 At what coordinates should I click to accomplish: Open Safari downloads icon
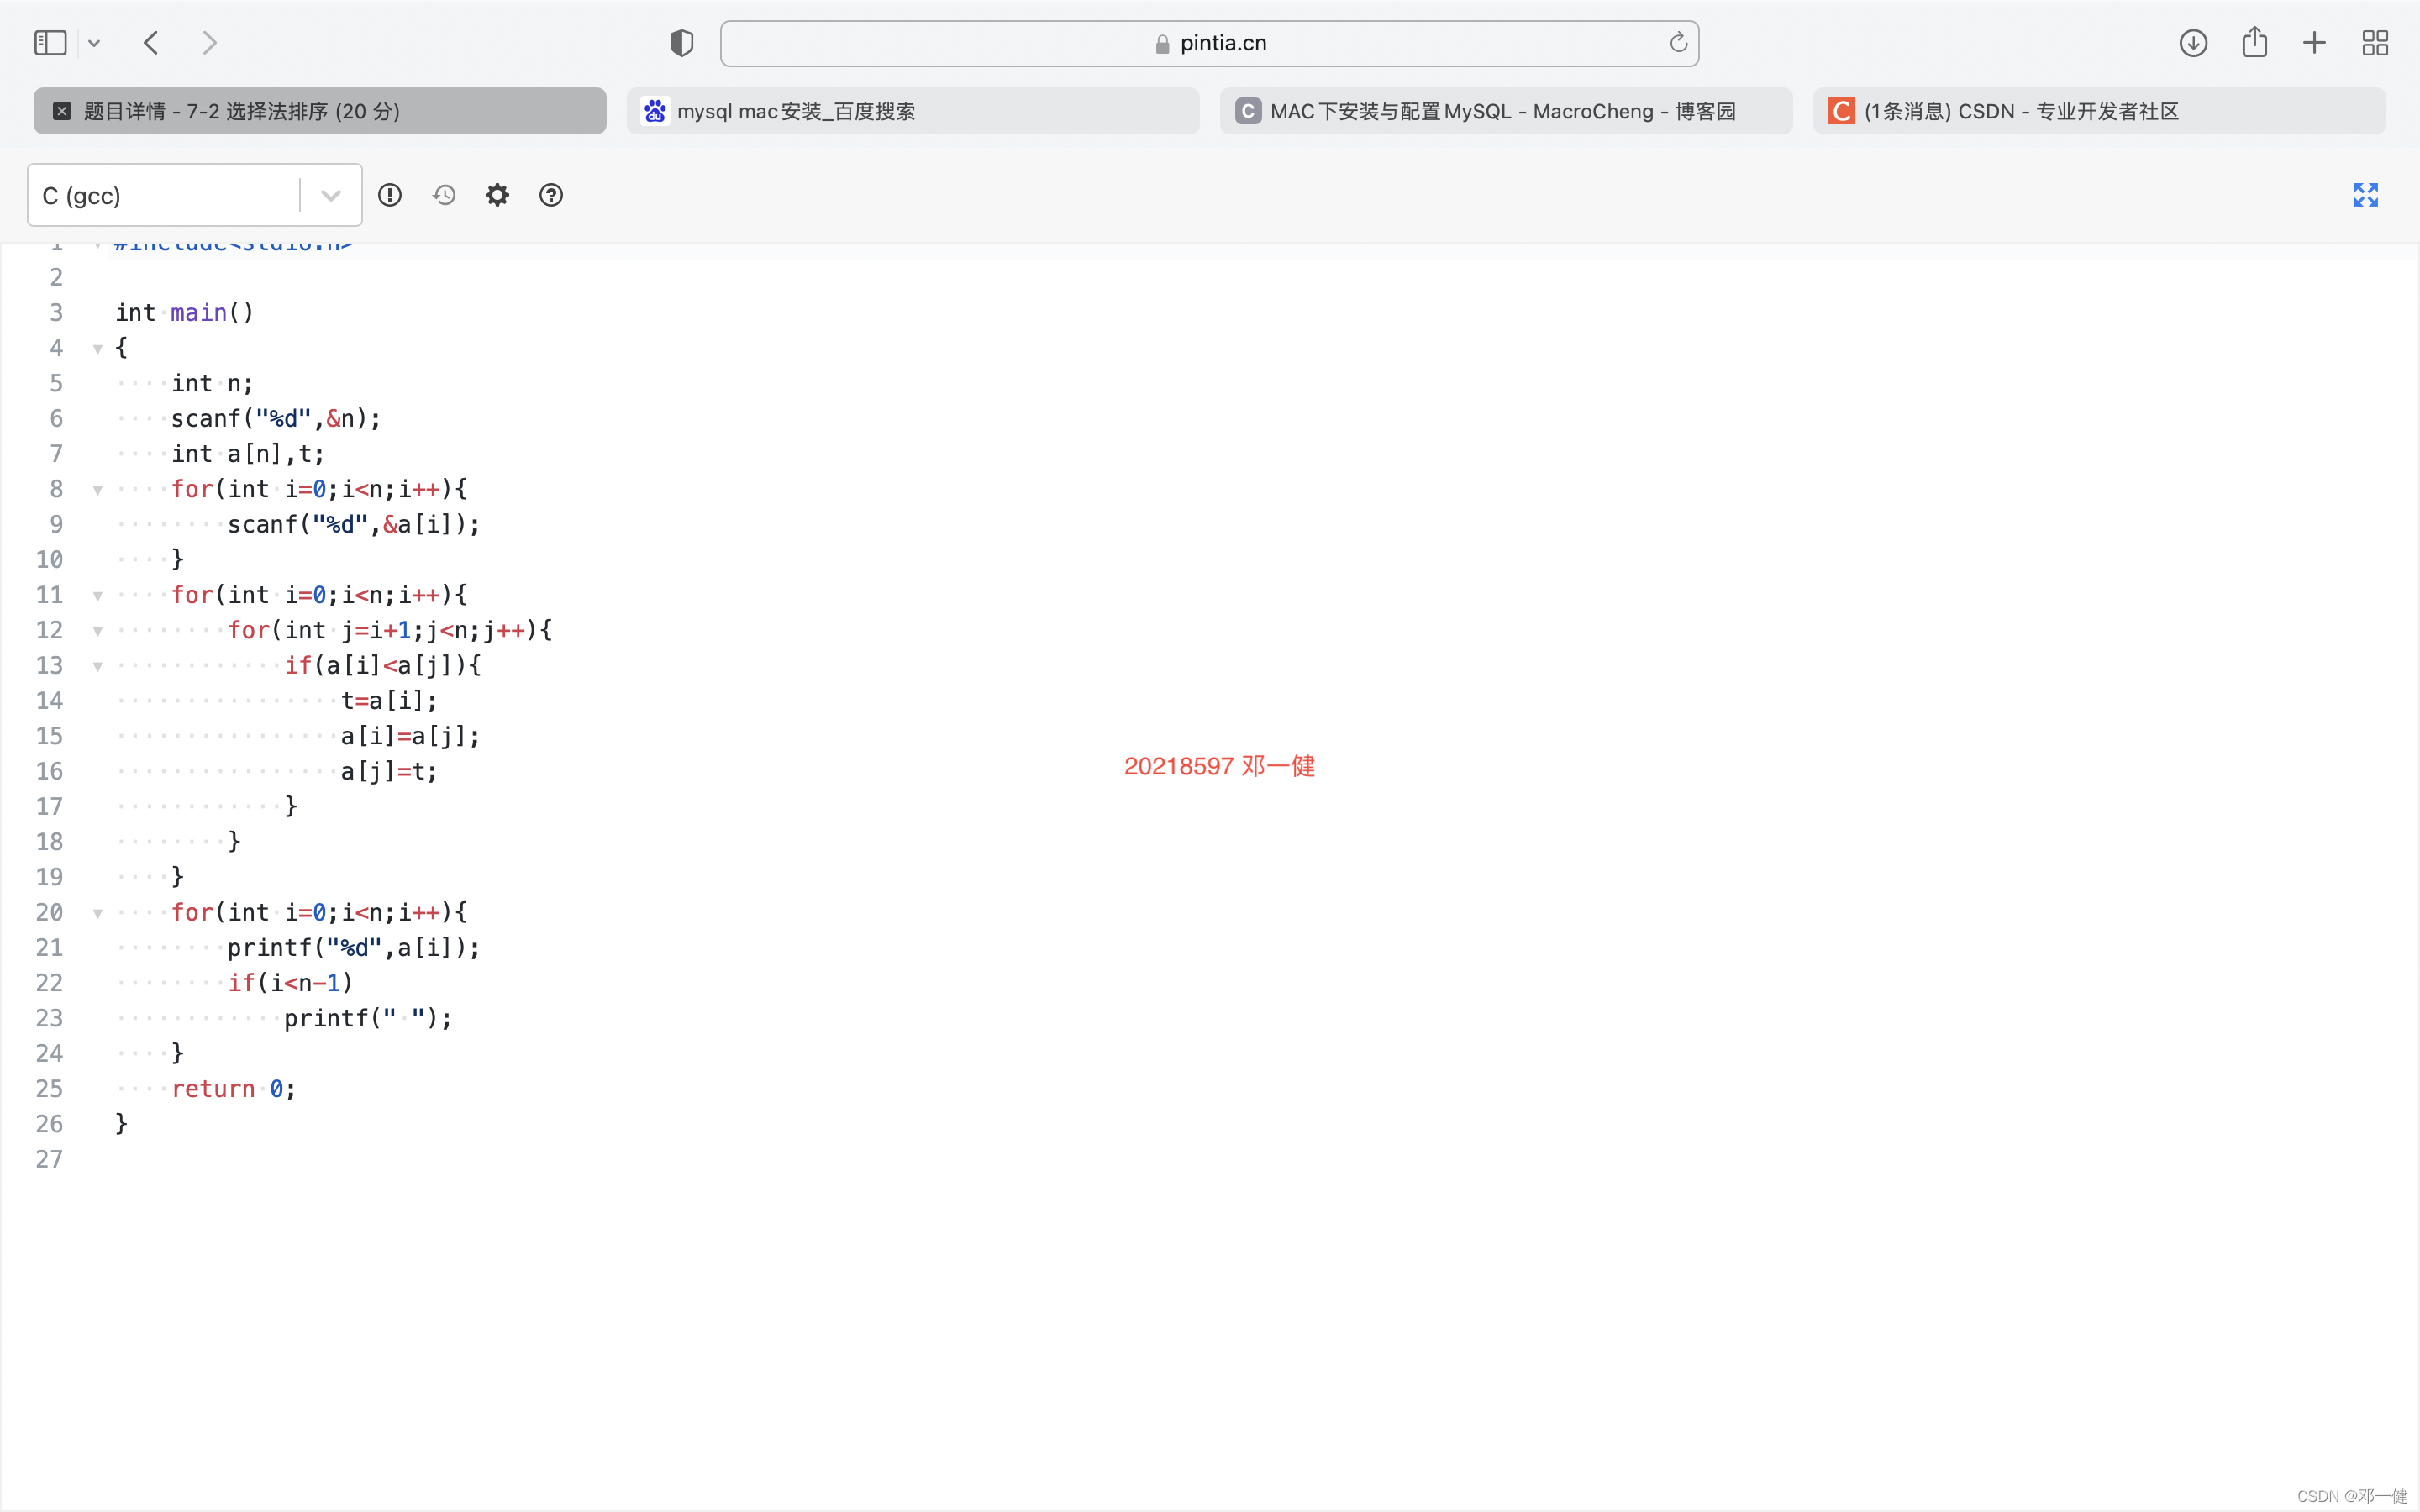[x=2193, y=43]
